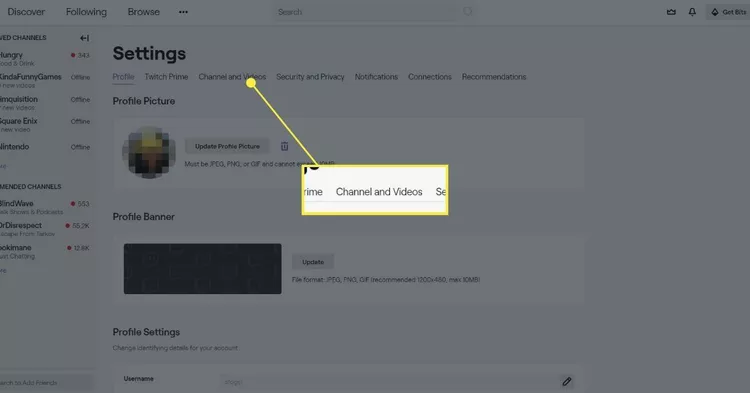This screenshot has width=750, height=393.
Task: Switch to the Connections tab
Action: 430,77
